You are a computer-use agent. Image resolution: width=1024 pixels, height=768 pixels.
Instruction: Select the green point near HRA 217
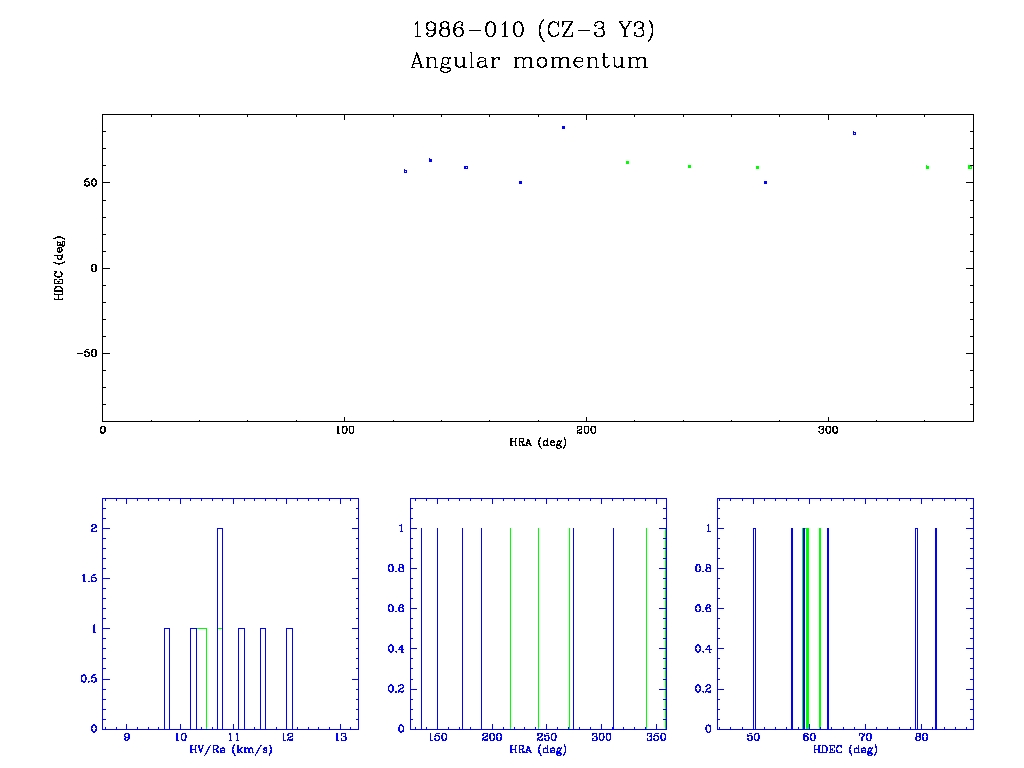[x=628, y=162]
